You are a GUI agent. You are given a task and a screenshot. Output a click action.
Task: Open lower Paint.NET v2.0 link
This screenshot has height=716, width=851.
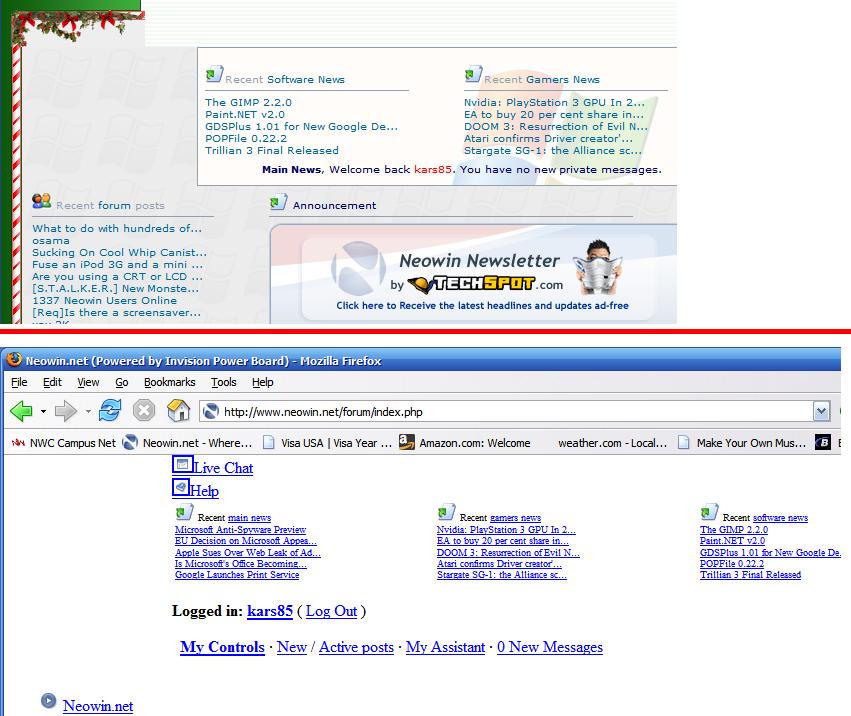(732, 541)
